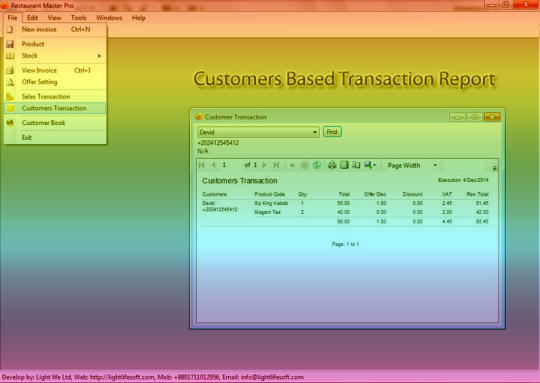The image size is (540, 383).
Task: Click the back to parent report arrow
Action: [x=292, y=165]
